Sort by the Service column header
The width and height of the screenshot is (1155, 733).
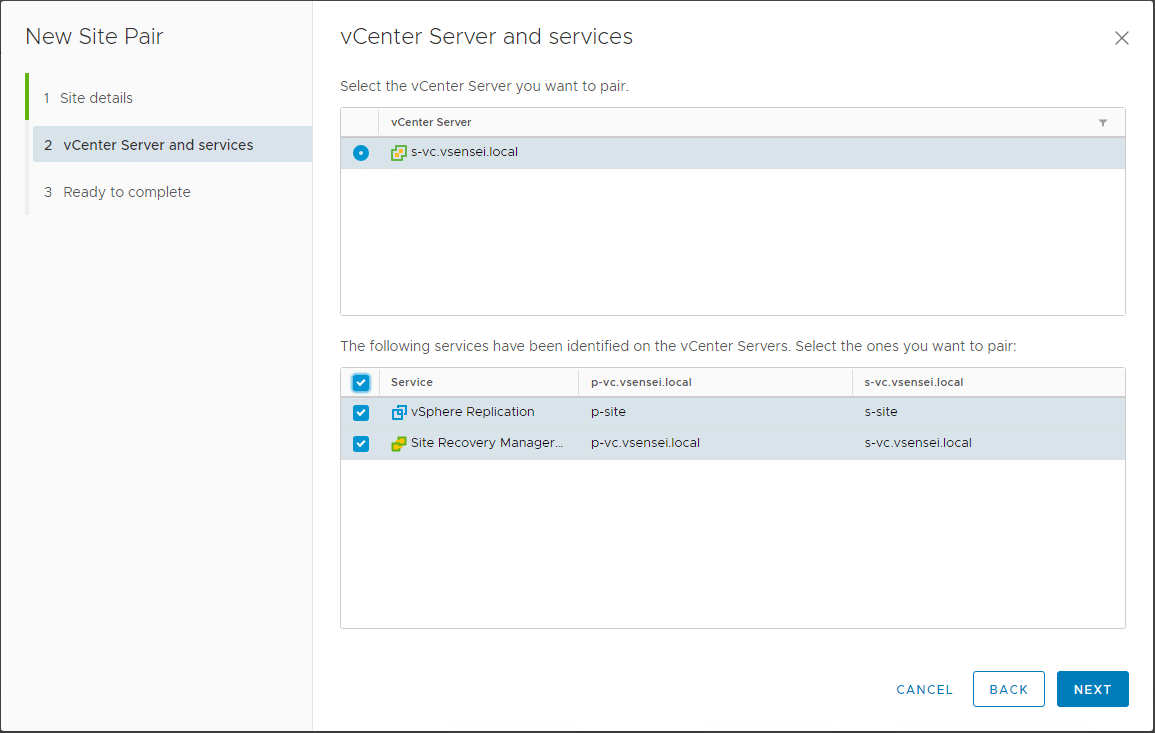[x=412, y=382]
